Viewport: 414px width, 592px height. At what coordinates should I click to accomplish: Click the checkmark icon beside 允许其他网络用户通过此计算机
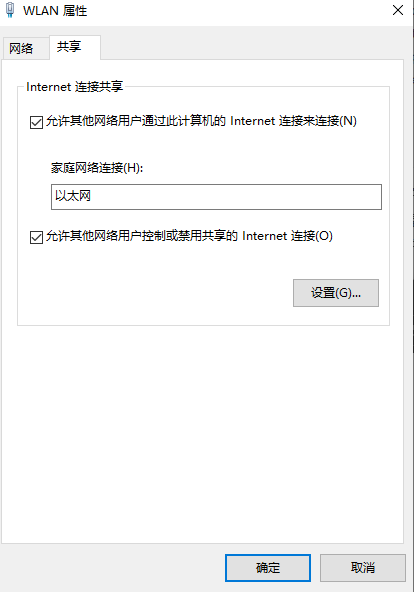(x=36, y=122)
